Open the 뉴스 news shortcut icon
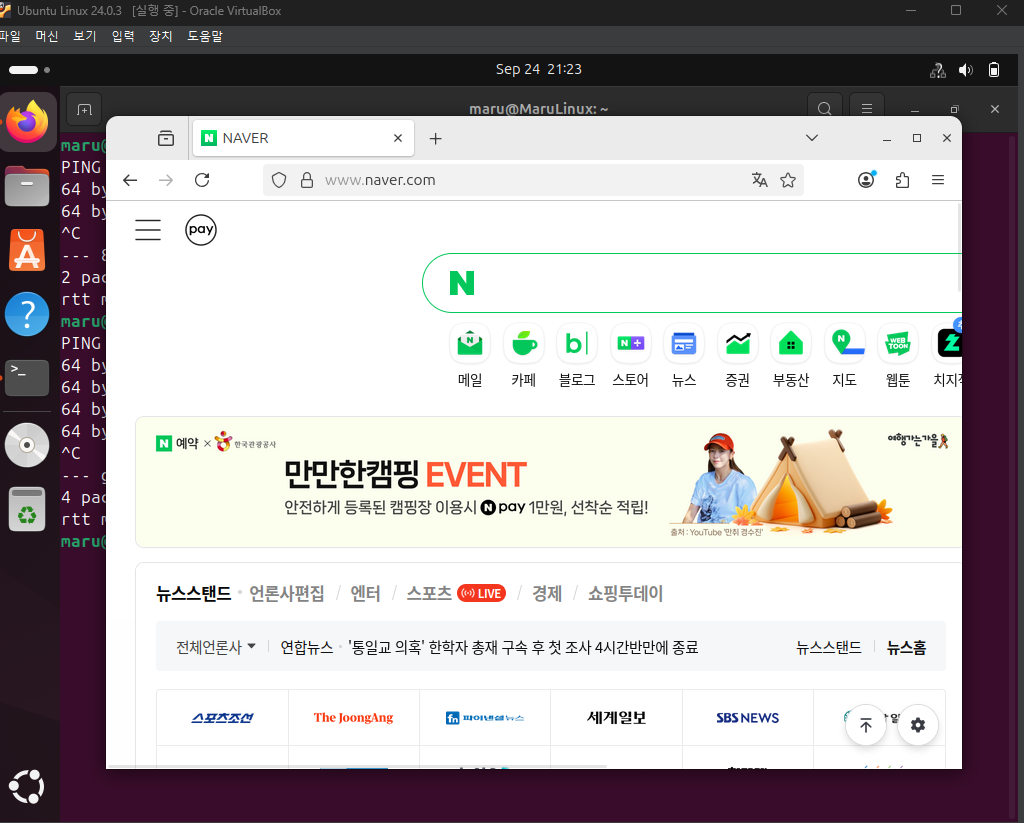Viewport: 1024px width, 823px height. point(684,343)
